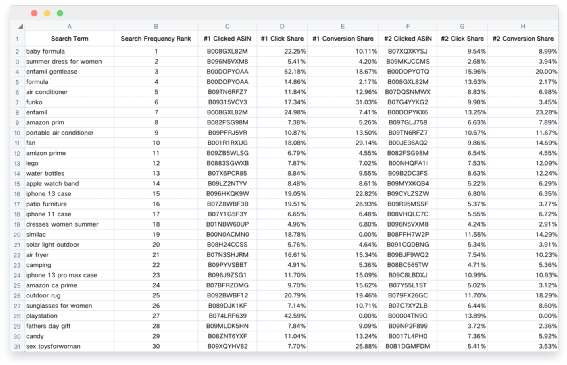The width and height of the screenshot is (567, 365).
Task: Select the cell containing portable air conditioner
Action: [x=69, y=133]
